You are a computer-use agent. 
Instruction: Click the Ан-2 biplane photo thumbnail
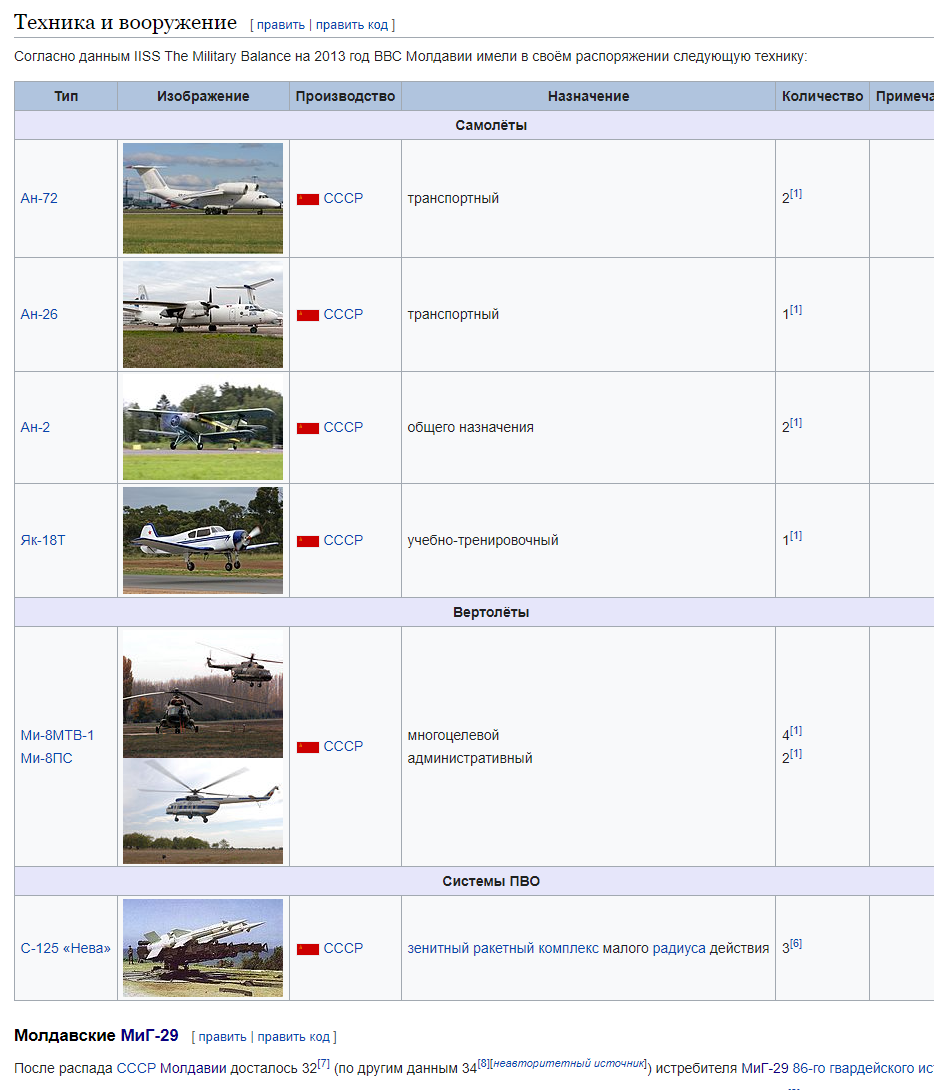click(x=203, y=428)
